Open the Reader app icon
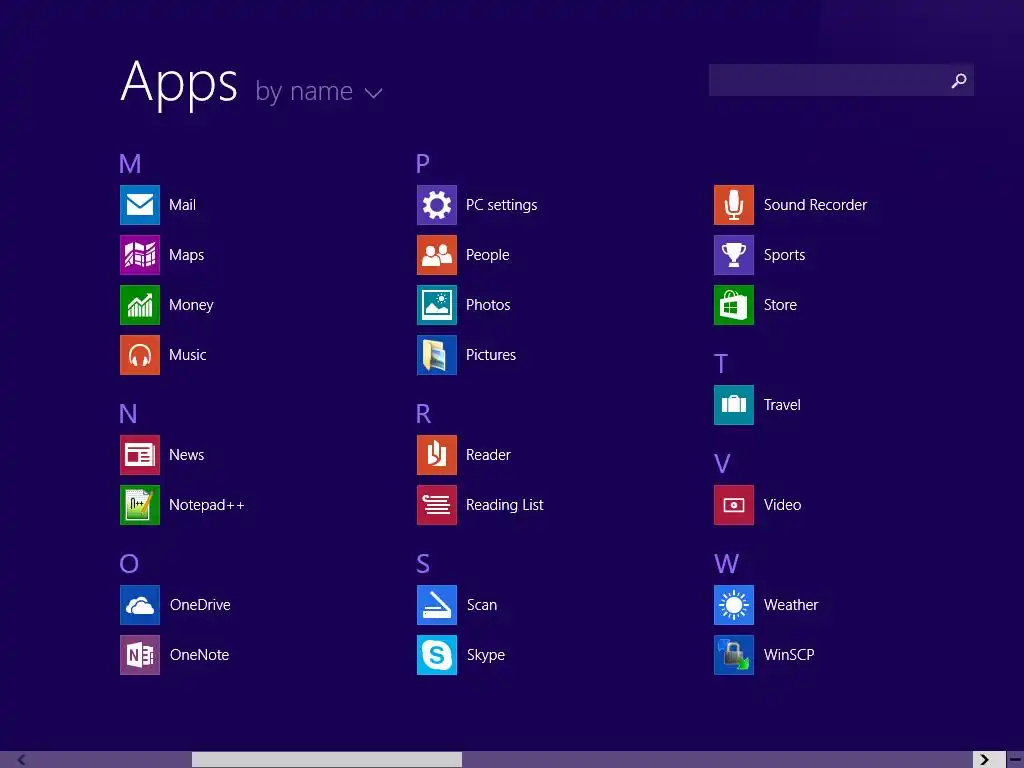The height and width of the screenshot is (768, 1024). click(437, 455)
